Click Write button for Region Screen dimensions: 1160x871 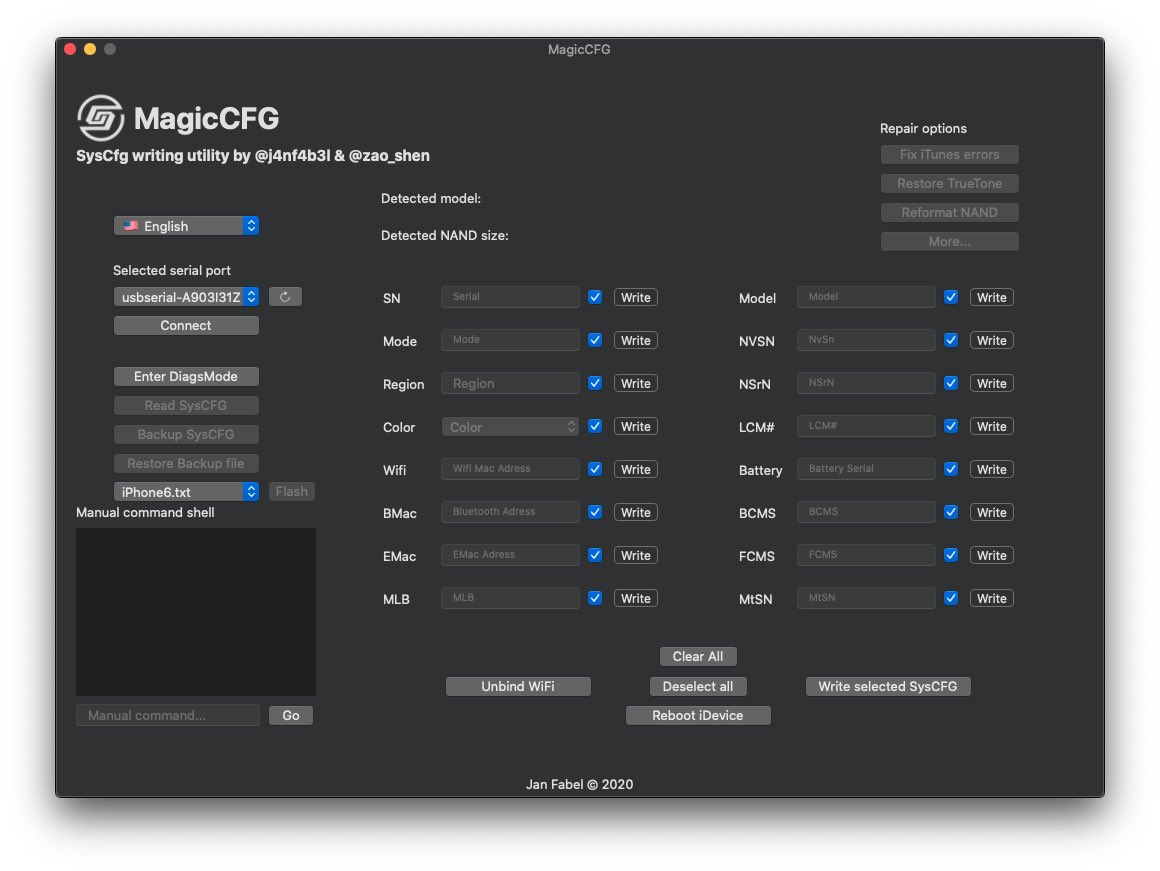pyautogui.click(x=635, y=383)
